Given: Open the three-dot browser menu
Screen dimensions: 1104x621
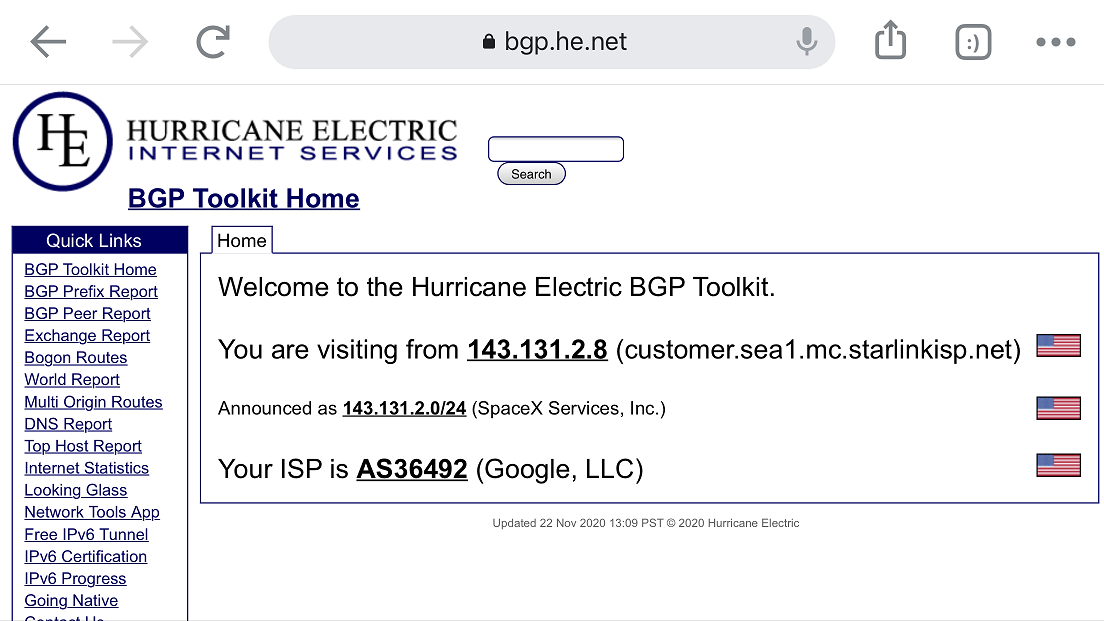Looking at the screenshot, I should [x=1055, y=42].
